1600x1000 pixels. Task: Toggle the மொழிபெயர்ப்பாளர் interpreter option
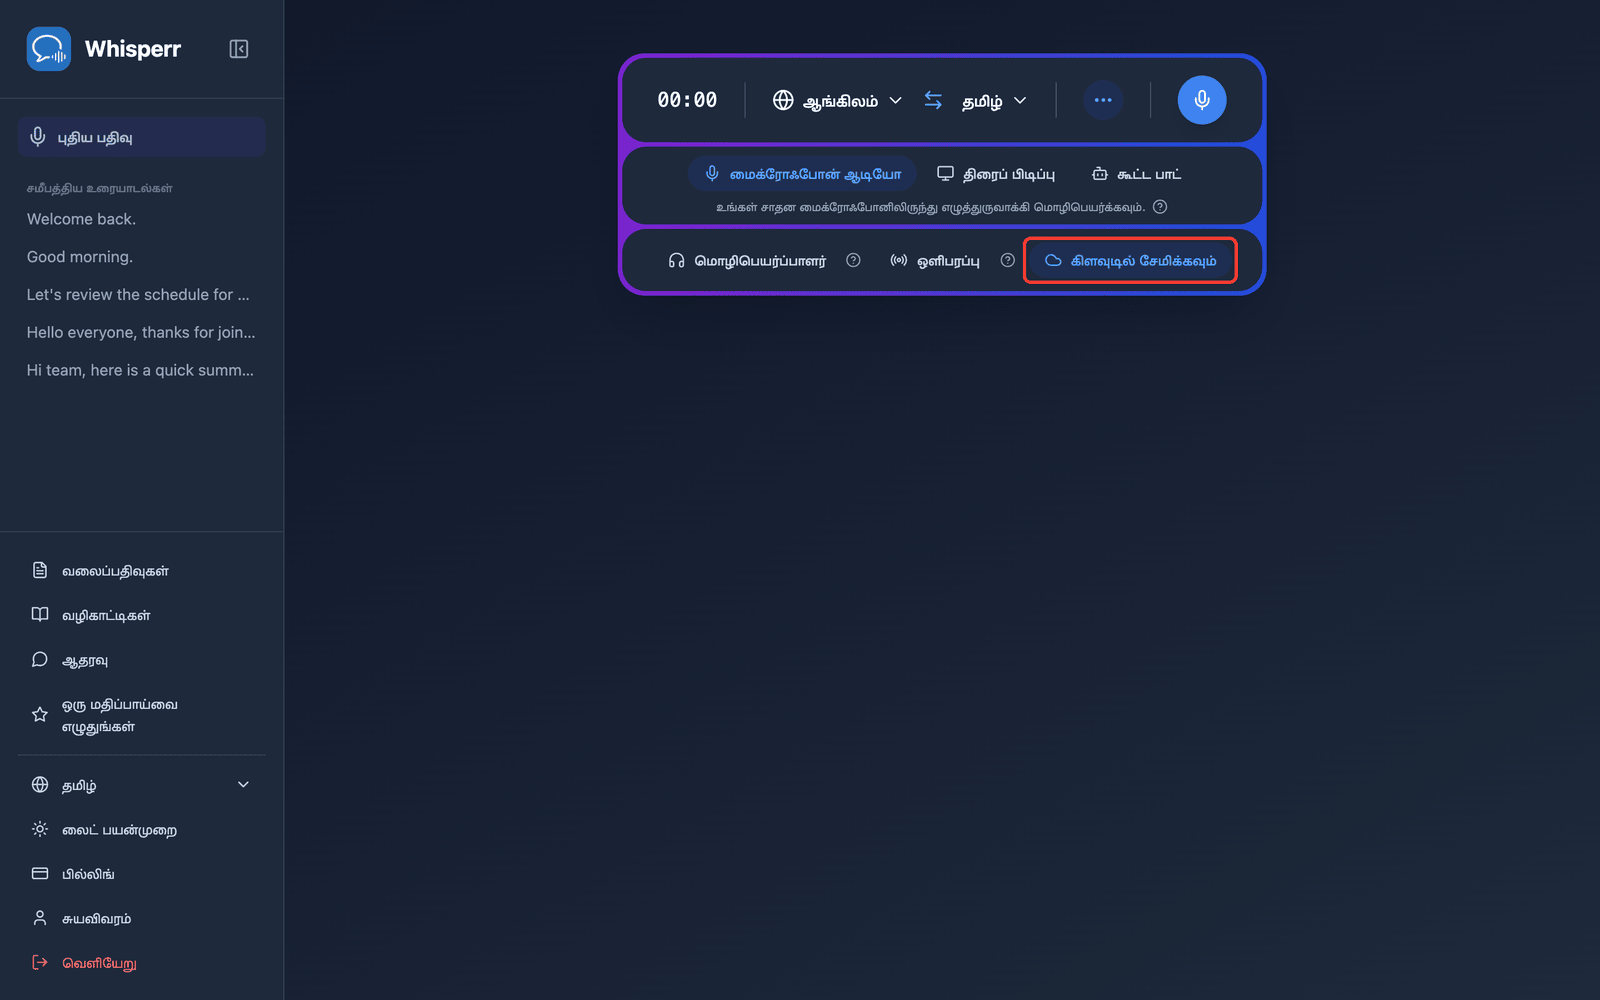click(x=747, y=260)
